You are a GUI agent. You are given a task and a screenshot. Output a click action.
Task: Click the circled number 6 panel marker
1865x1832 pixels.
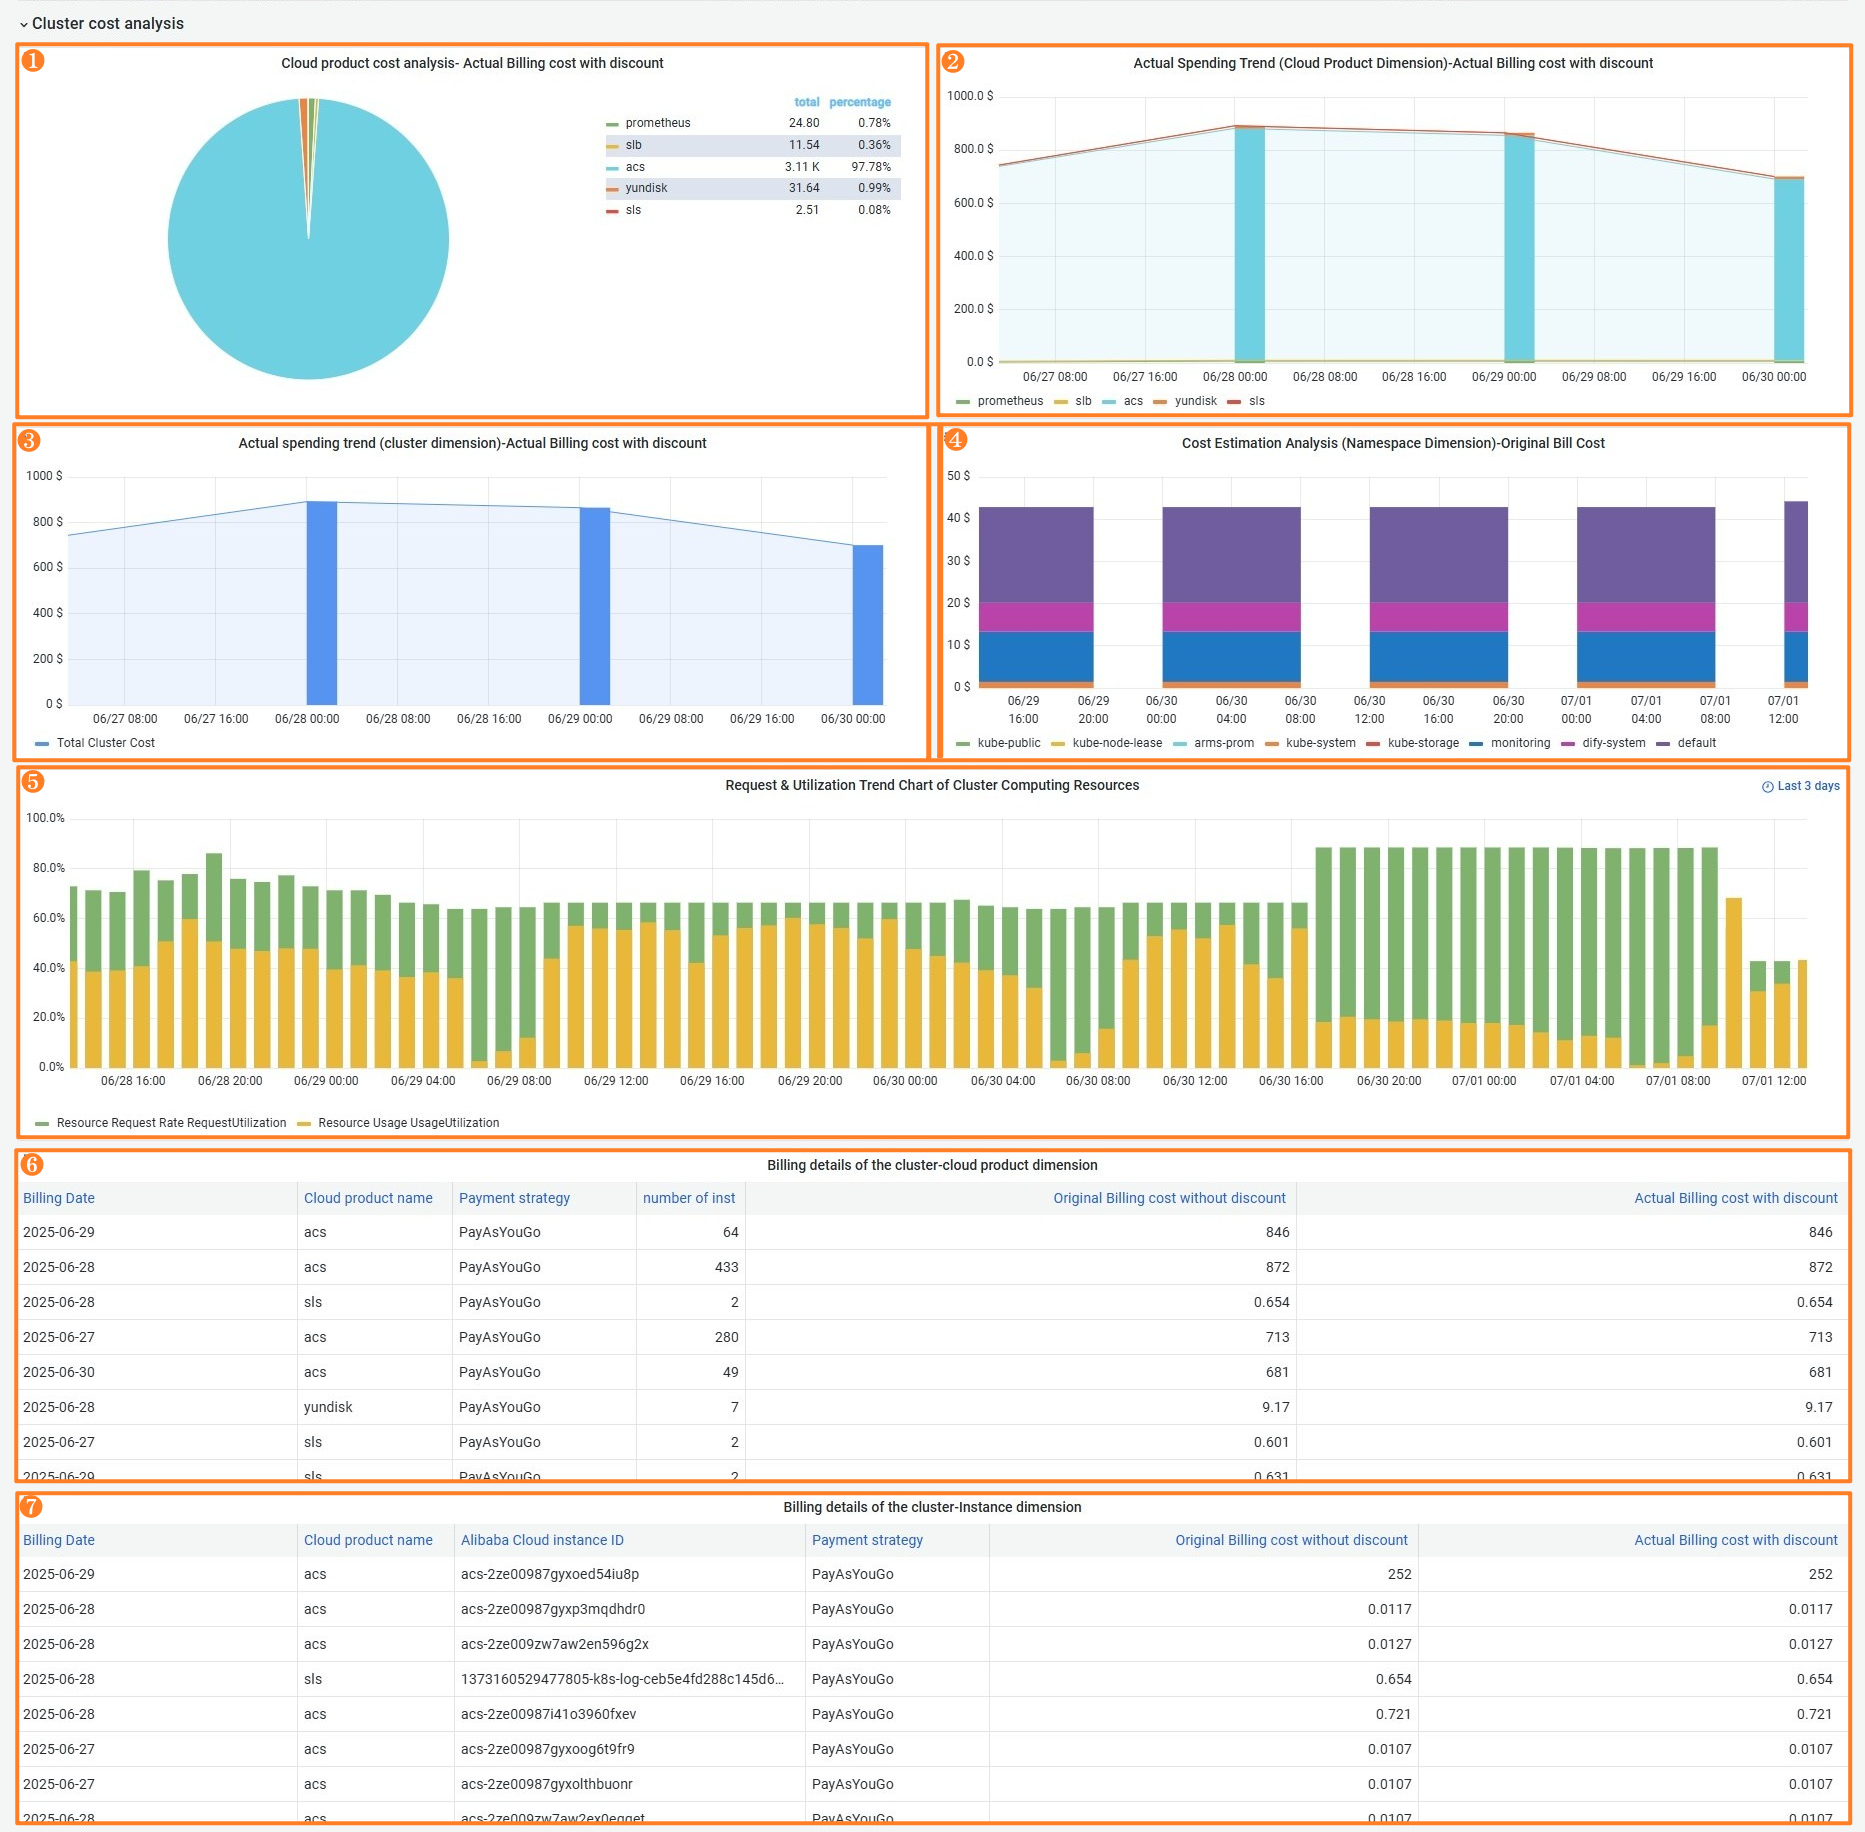32,1164
